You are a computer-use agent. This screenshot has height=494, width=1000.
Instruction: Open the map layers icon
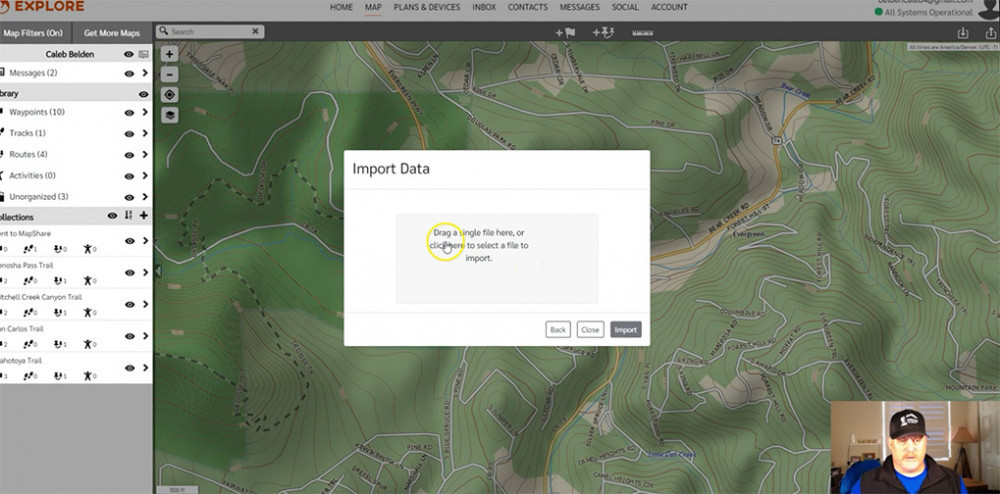coord(170,115)
